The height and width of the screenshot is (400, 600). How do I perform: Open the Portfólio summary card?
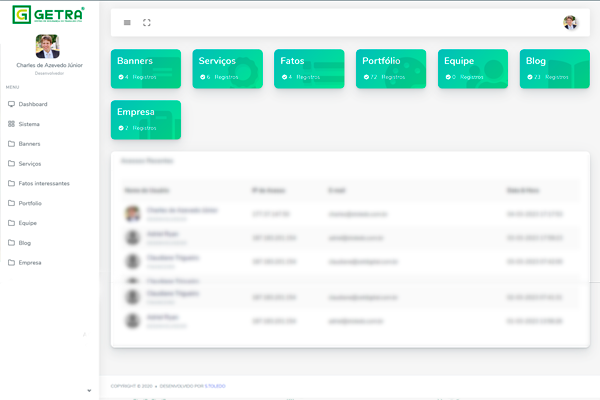391,68
